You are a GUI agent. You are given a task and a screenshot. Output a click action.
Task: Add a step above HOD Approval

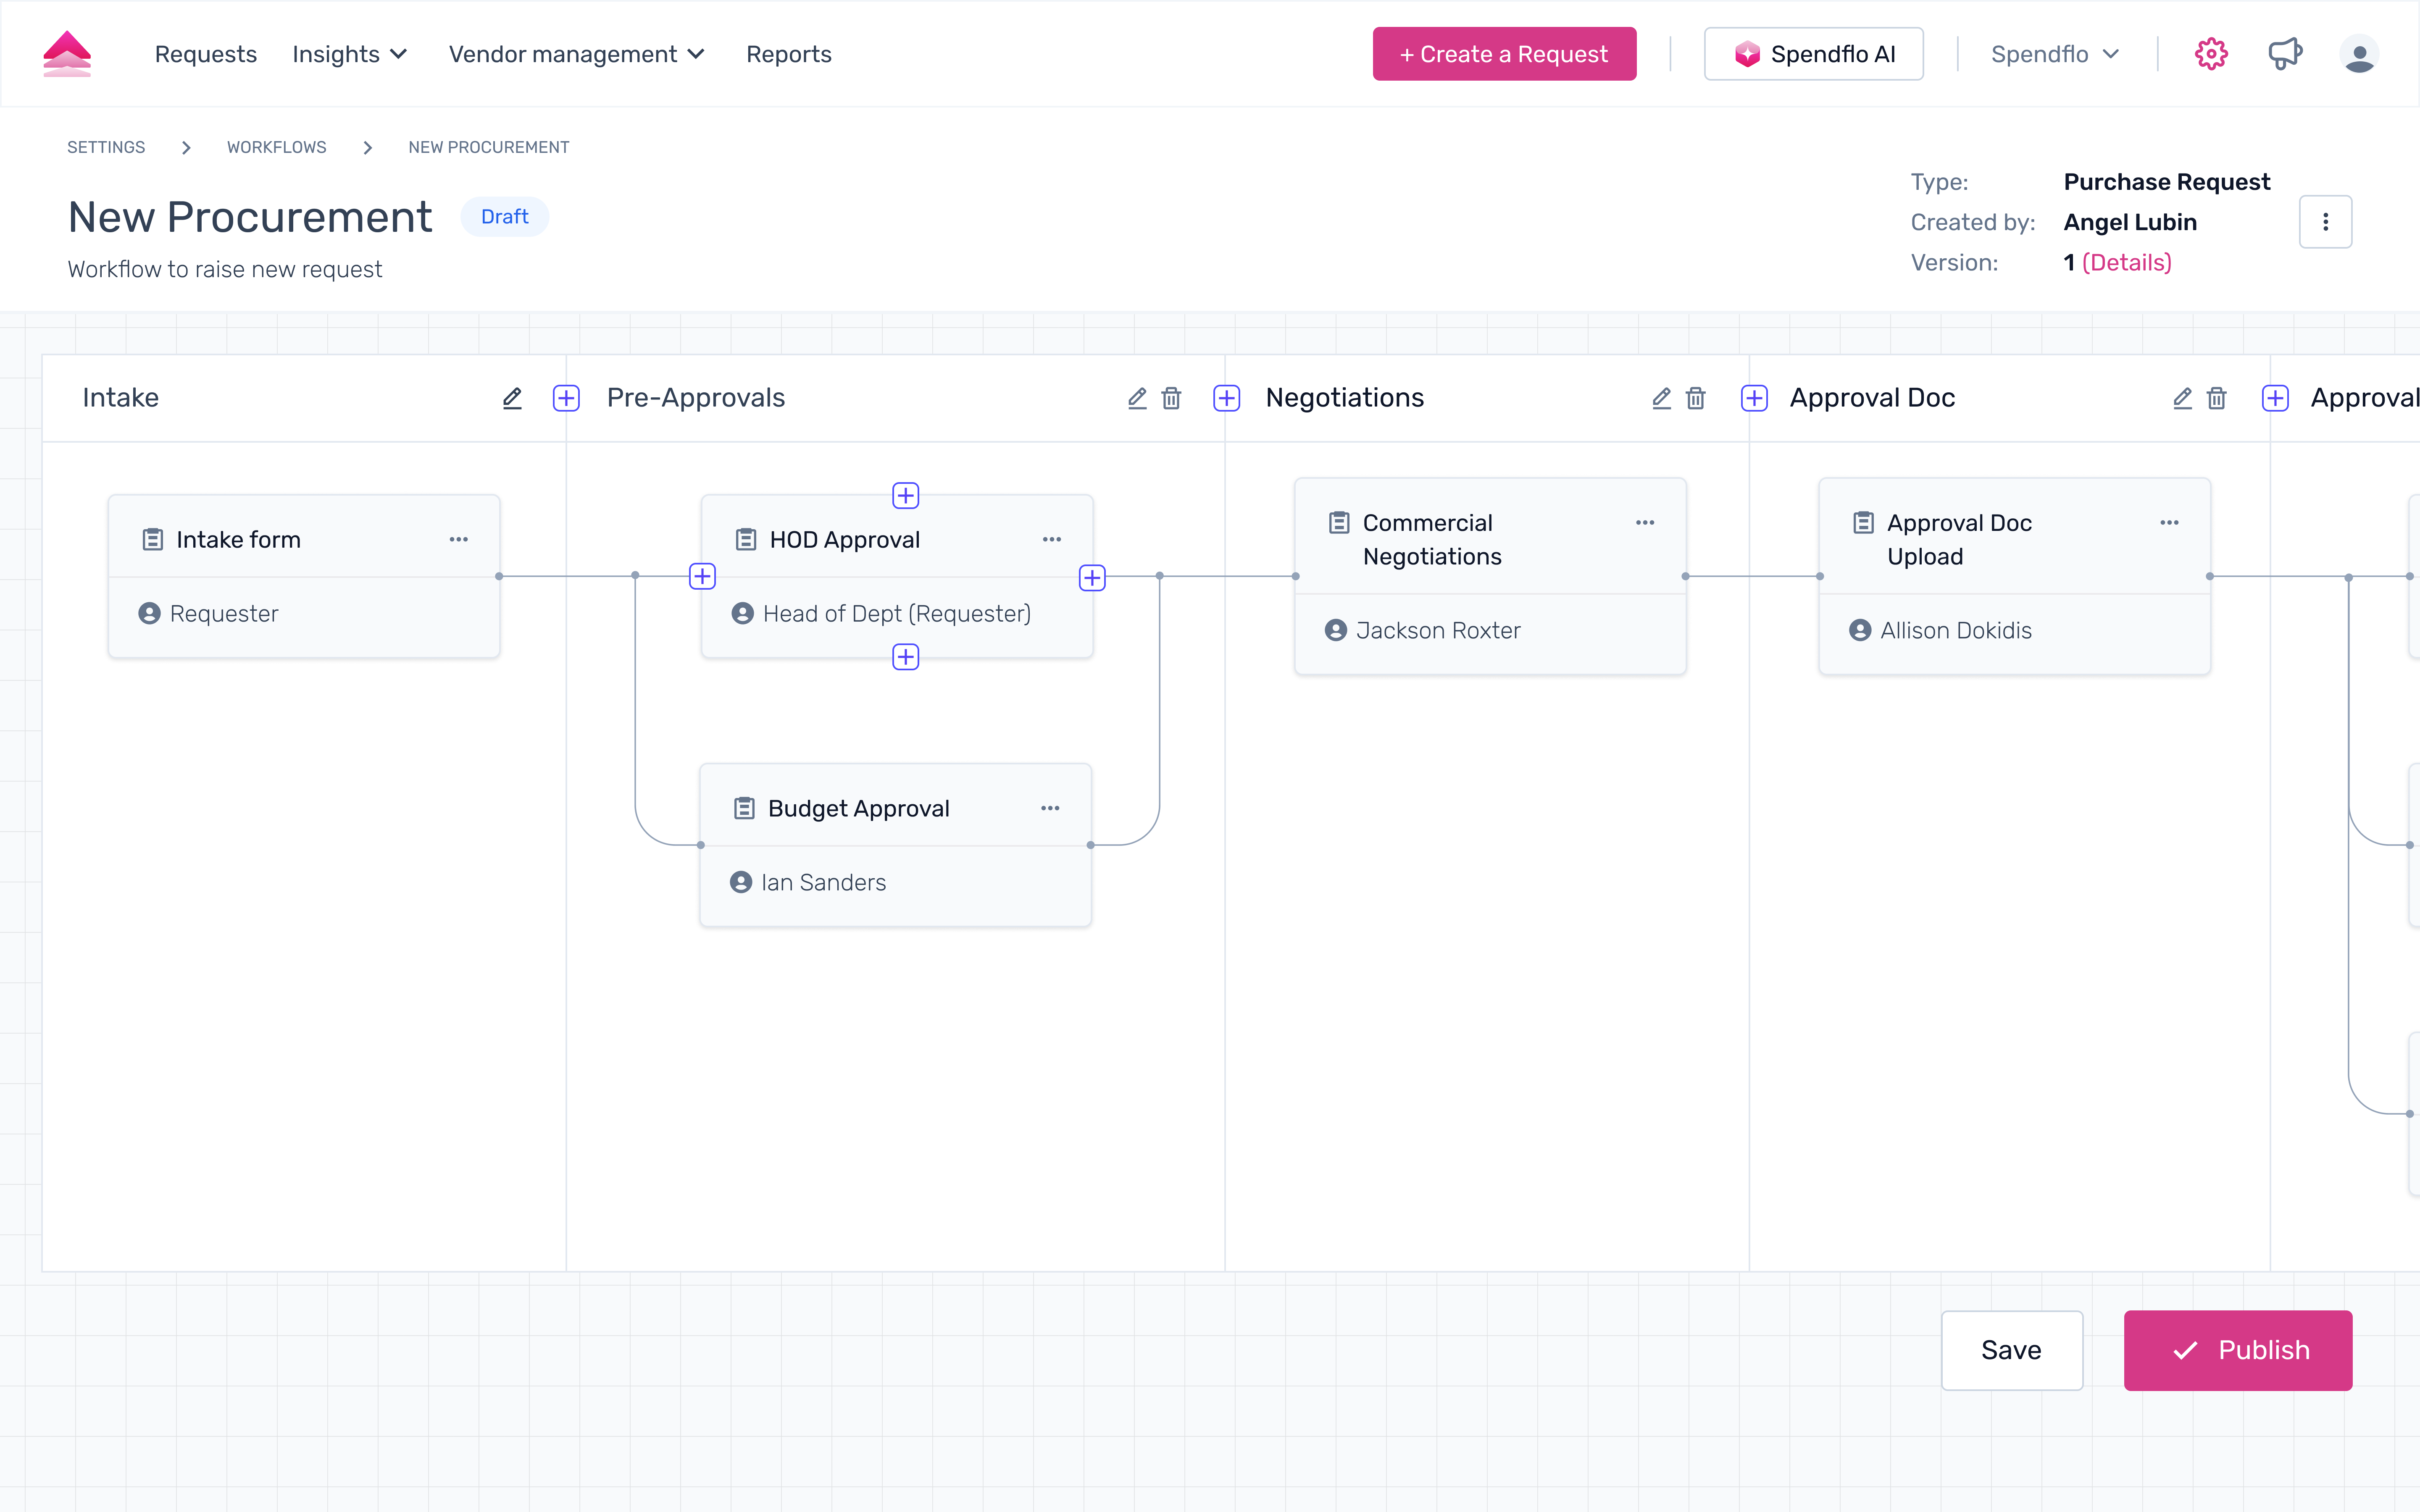[906, 495]
